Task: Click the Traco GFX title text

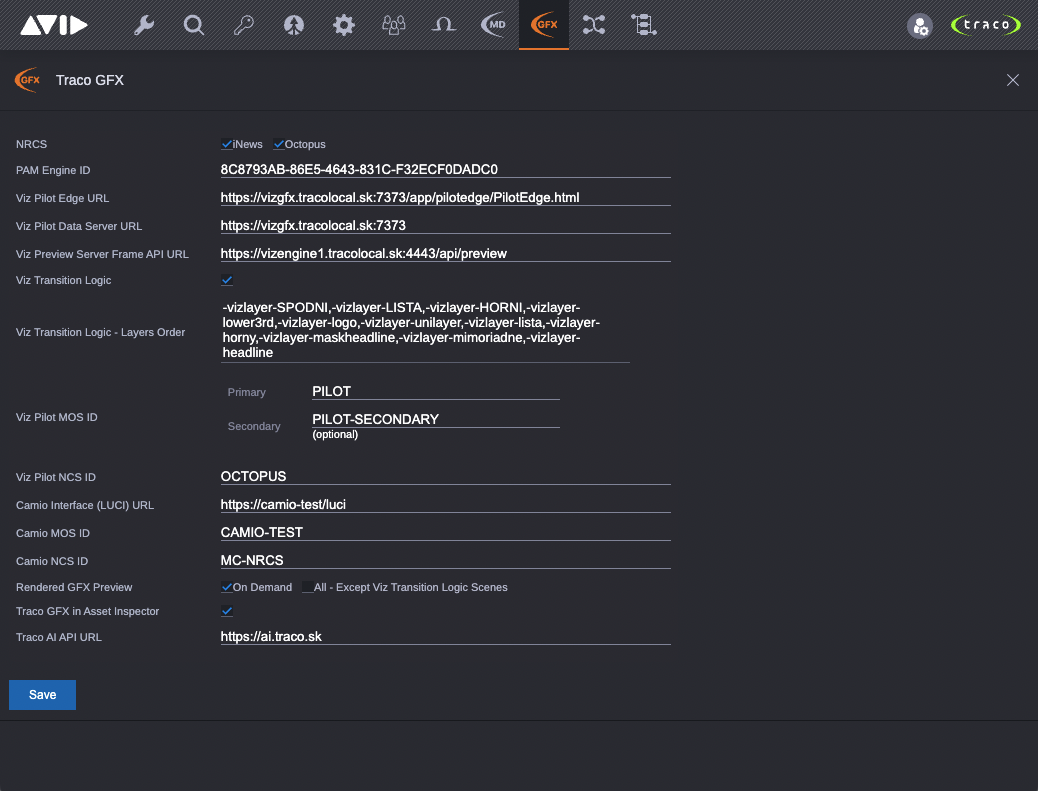Action: pos(89,80)
